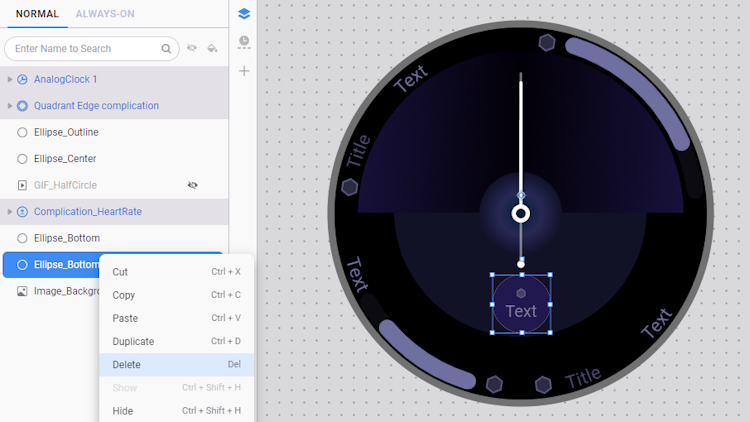Select Duplicate in the context menu

[133, 342]
